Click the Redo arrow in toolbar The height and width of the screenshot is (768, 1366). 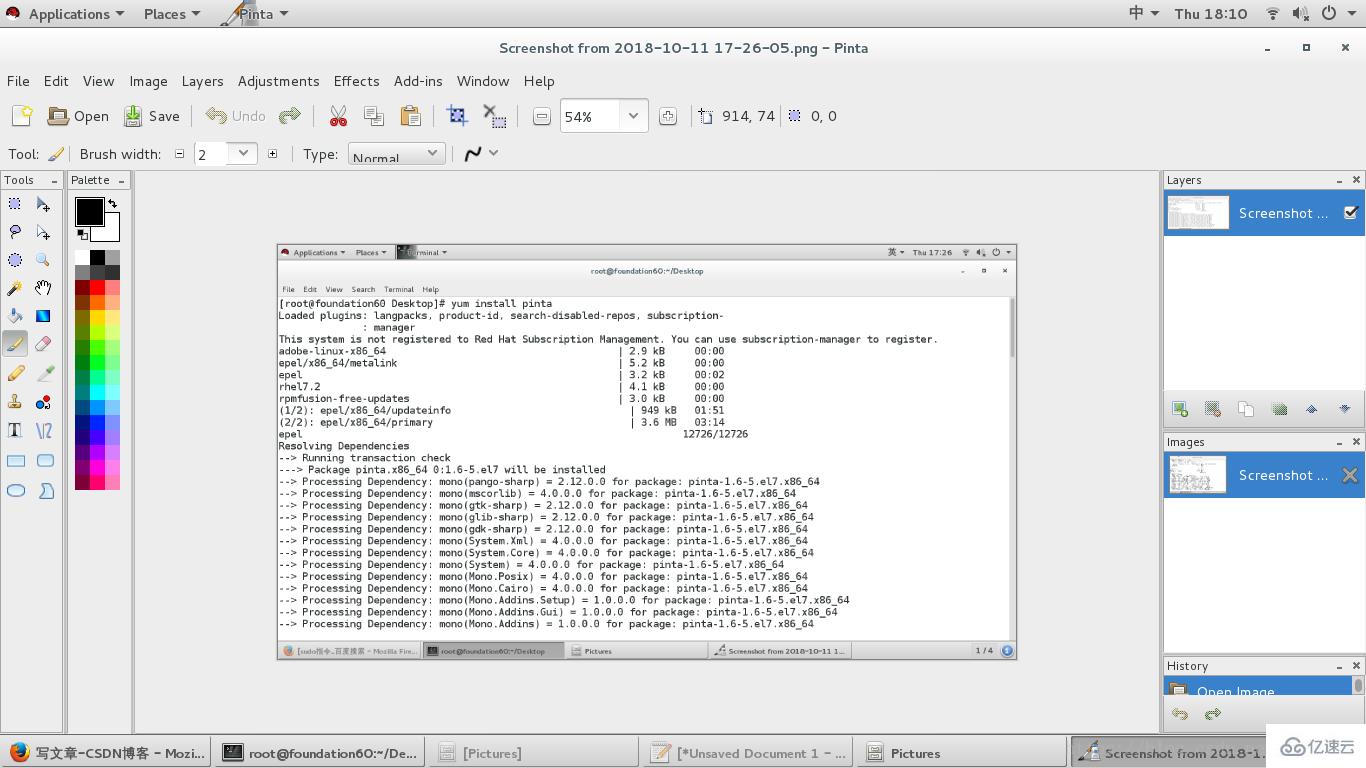(290, 116)
